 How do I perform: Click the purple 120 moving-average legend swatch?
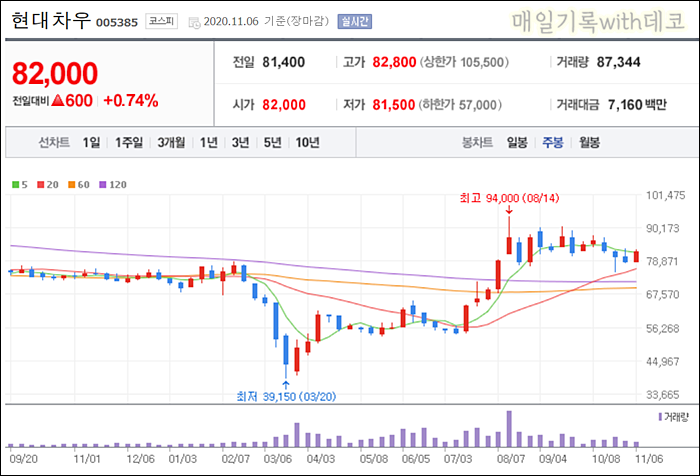[x=103, y=184]
